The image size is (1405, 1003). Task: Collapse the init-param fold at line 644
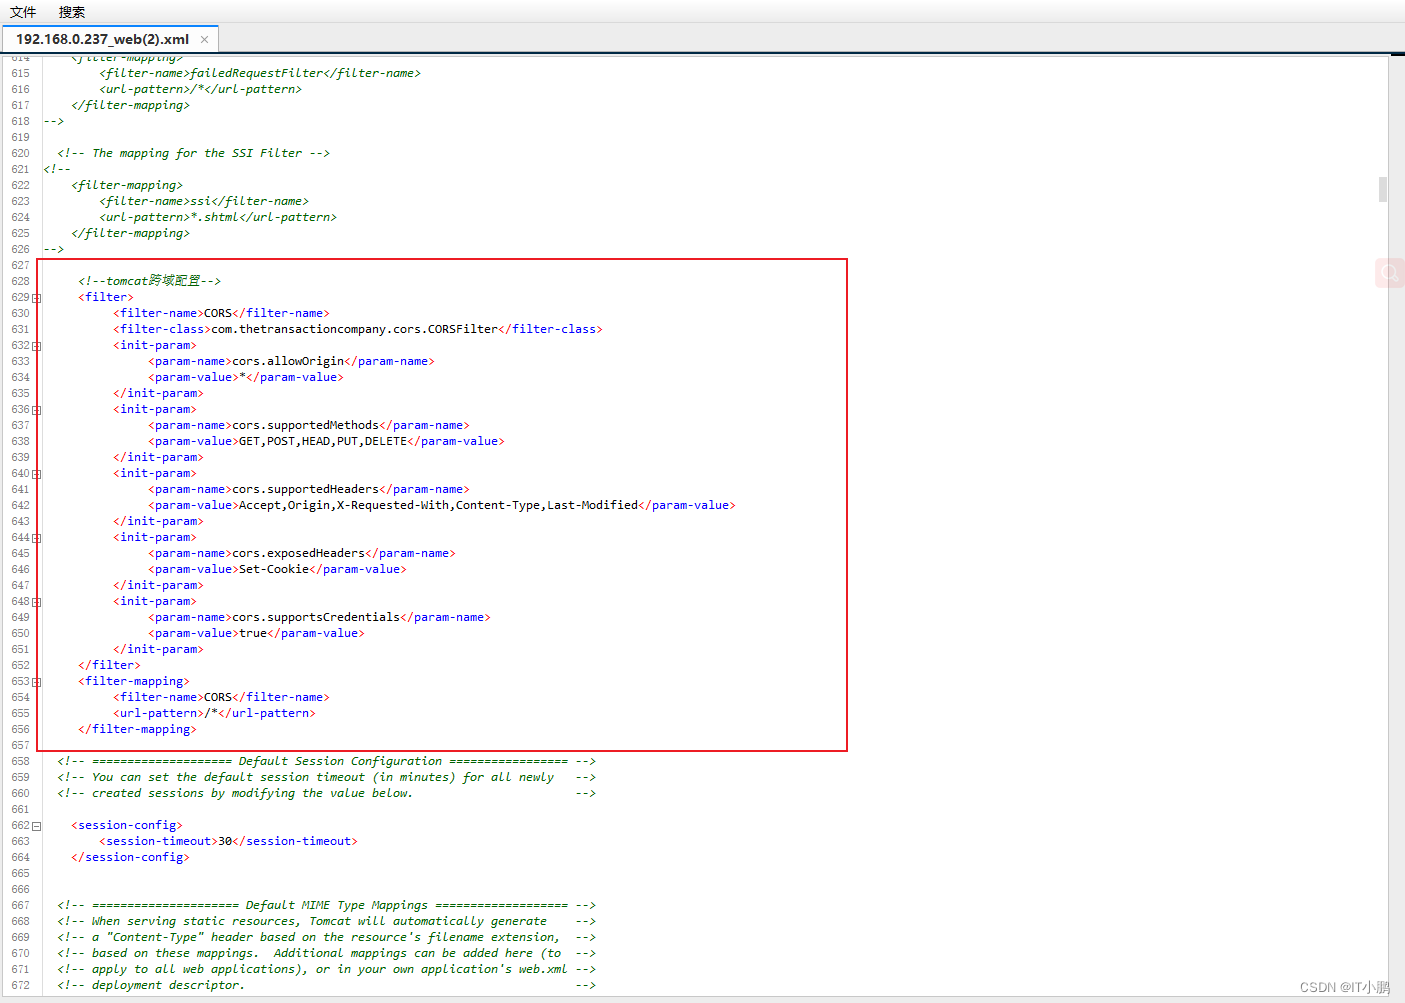pyautogui.click(x=37, y=538)
